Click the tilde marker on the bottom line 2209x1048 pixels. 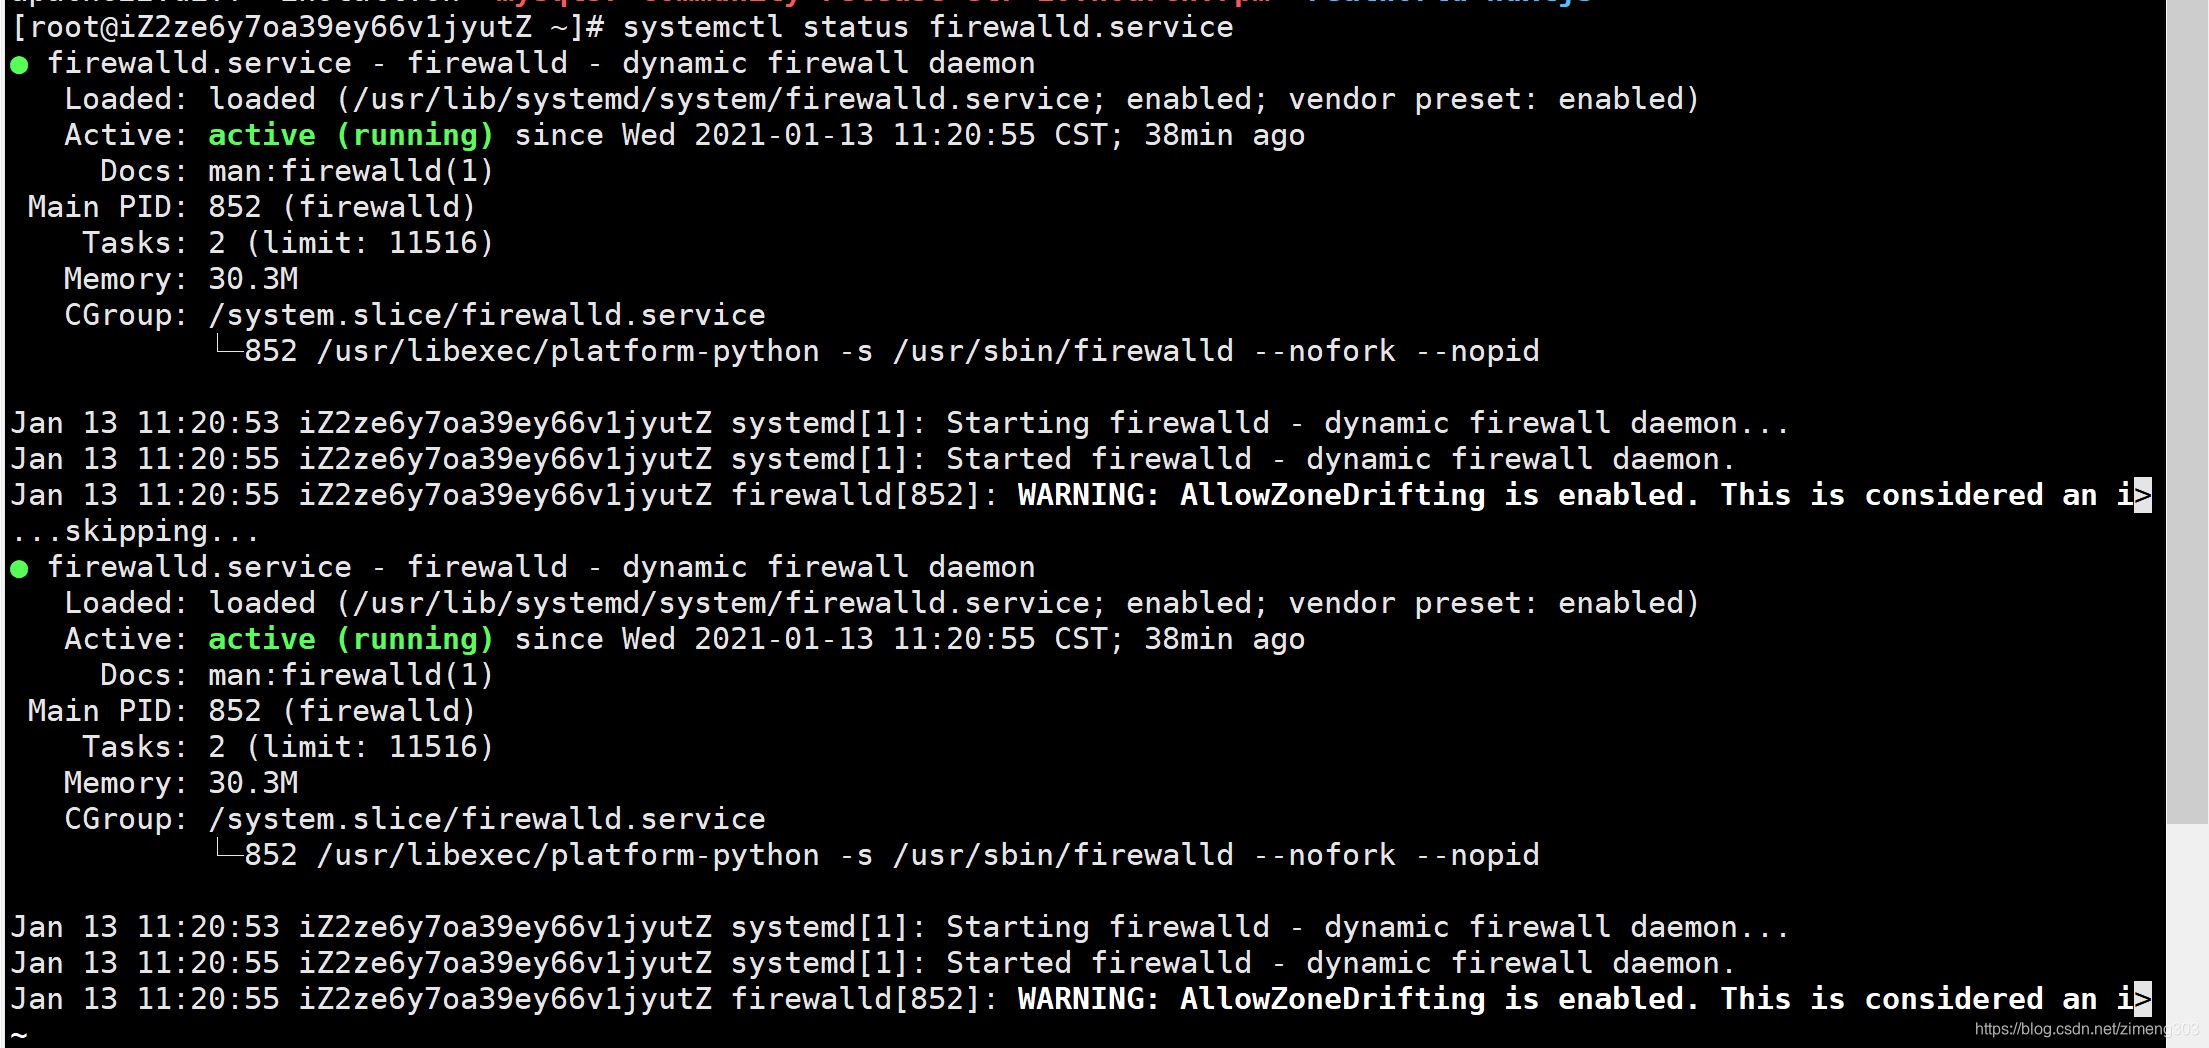[19, 1034]
